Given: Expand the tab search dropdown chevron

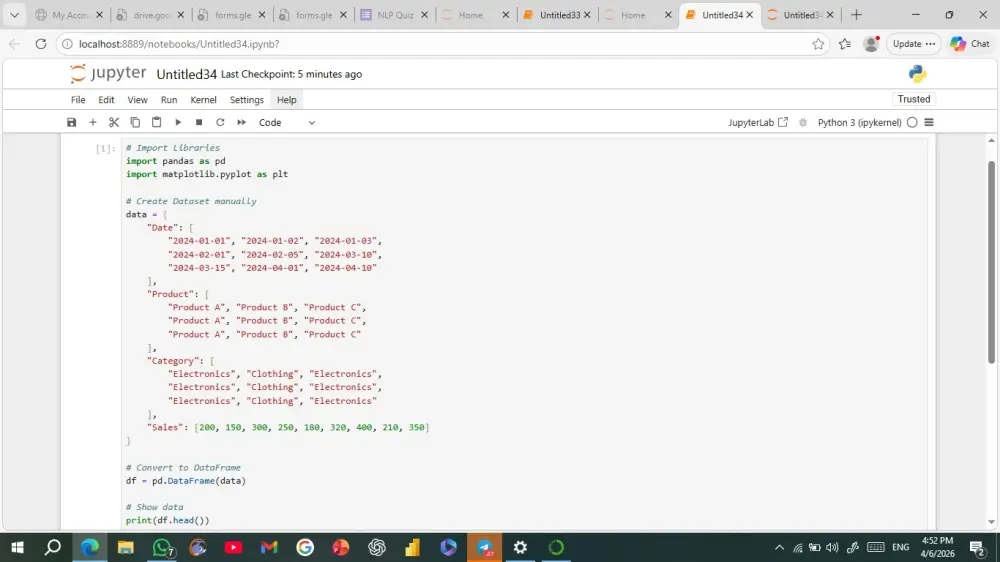Looking at the screenshot, I should pos(14,15).
